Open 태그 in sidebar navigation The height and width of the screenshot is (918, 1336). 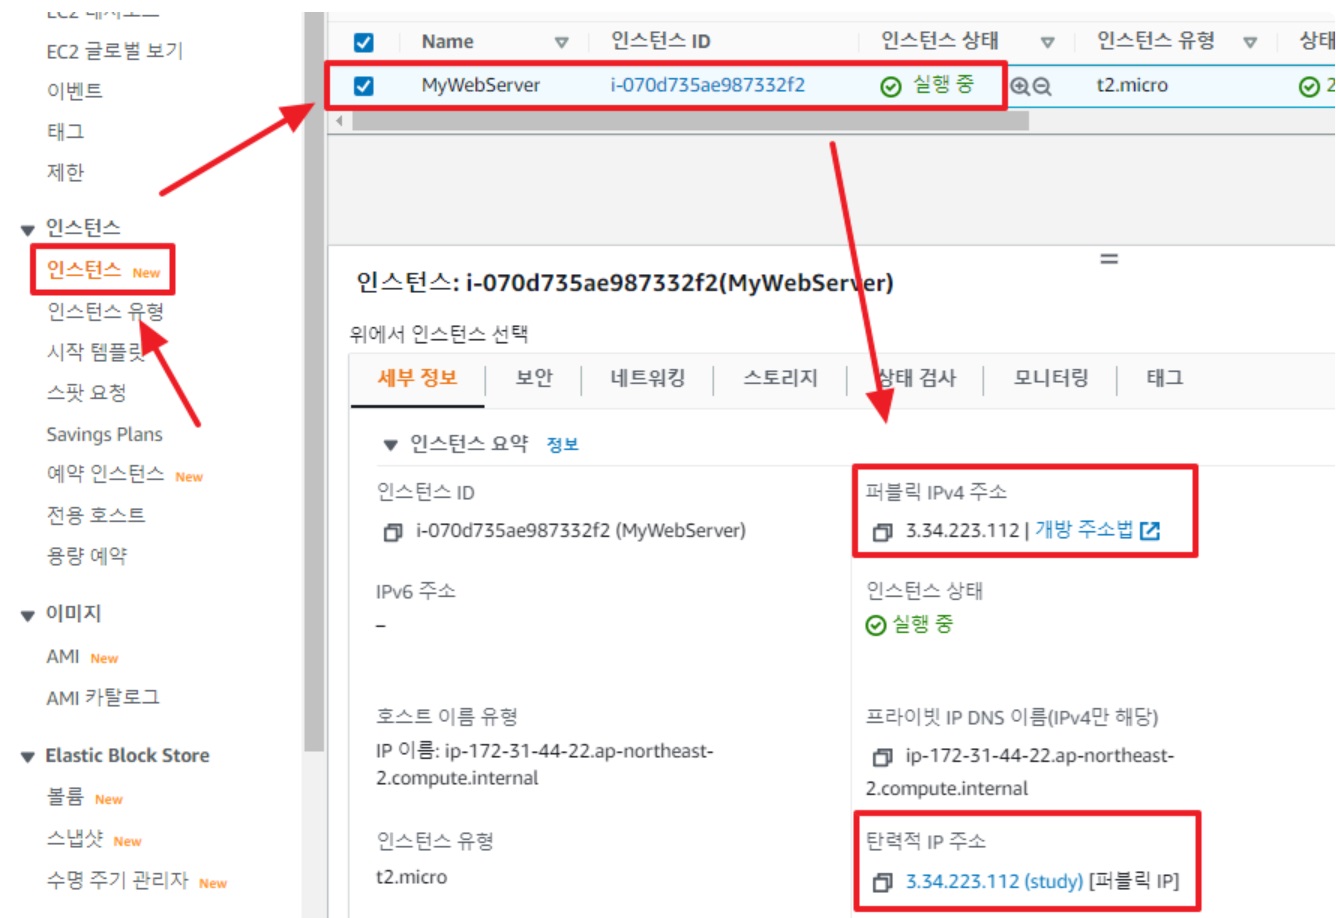tap(65, 131)
